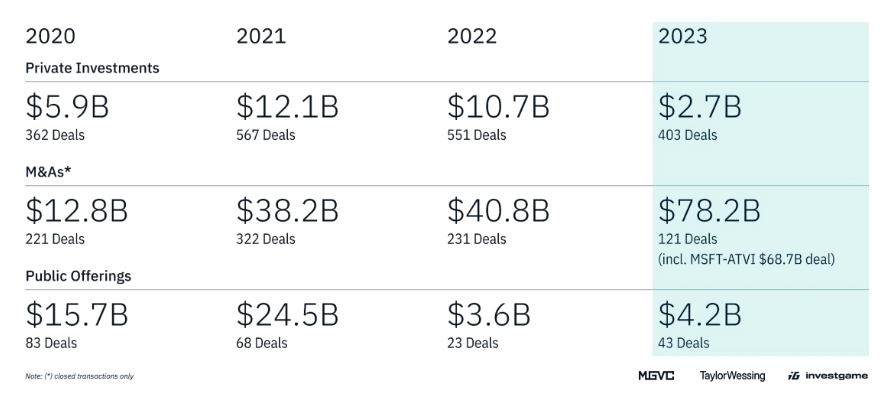Screen dimensions: 883x395
Task: Click the $78.2B M&A figure
Action: coord(709,210)
